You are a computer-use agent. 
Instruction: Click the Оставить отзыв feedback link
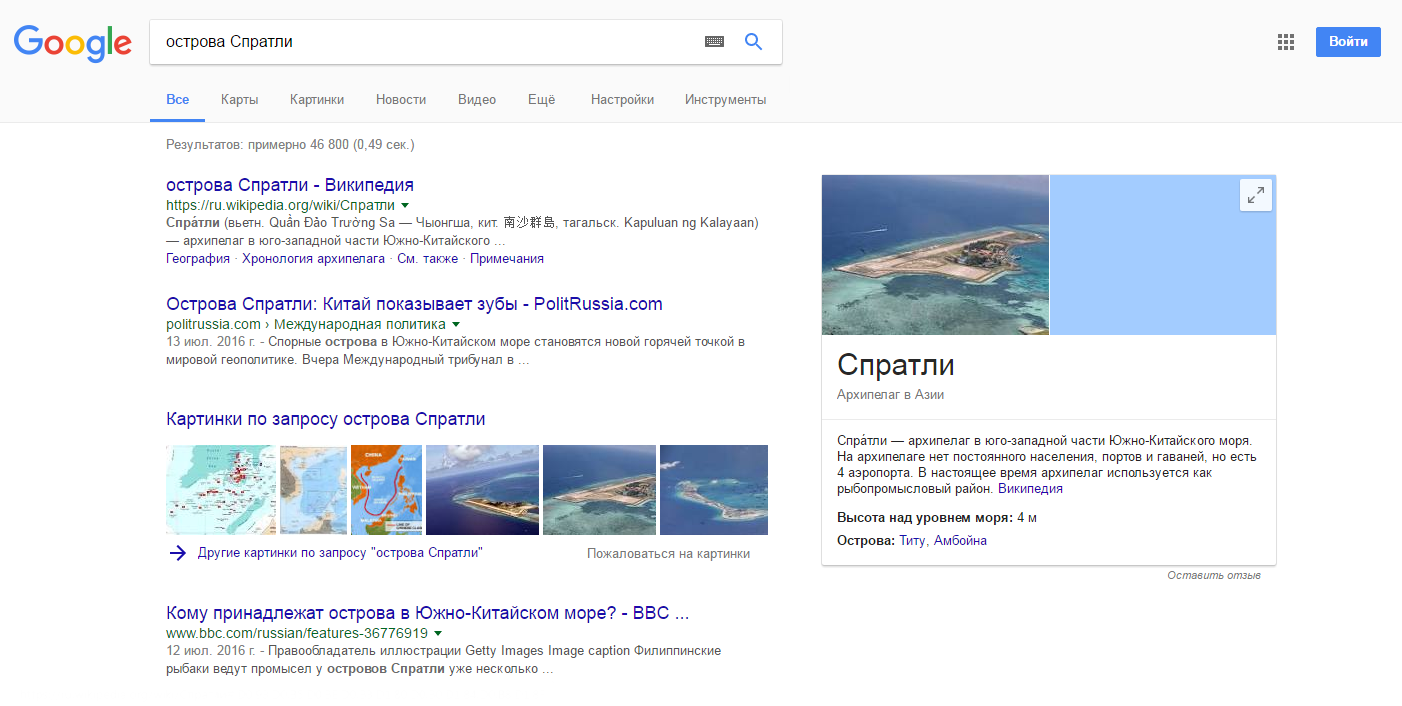click(x=1214, y=576)
